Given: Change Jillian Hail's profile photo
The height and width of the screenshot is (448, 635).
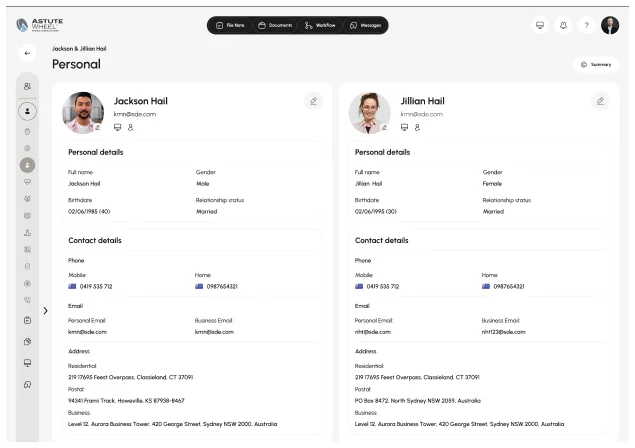Looking at the screenshot, I should click(x=370, y=113).
